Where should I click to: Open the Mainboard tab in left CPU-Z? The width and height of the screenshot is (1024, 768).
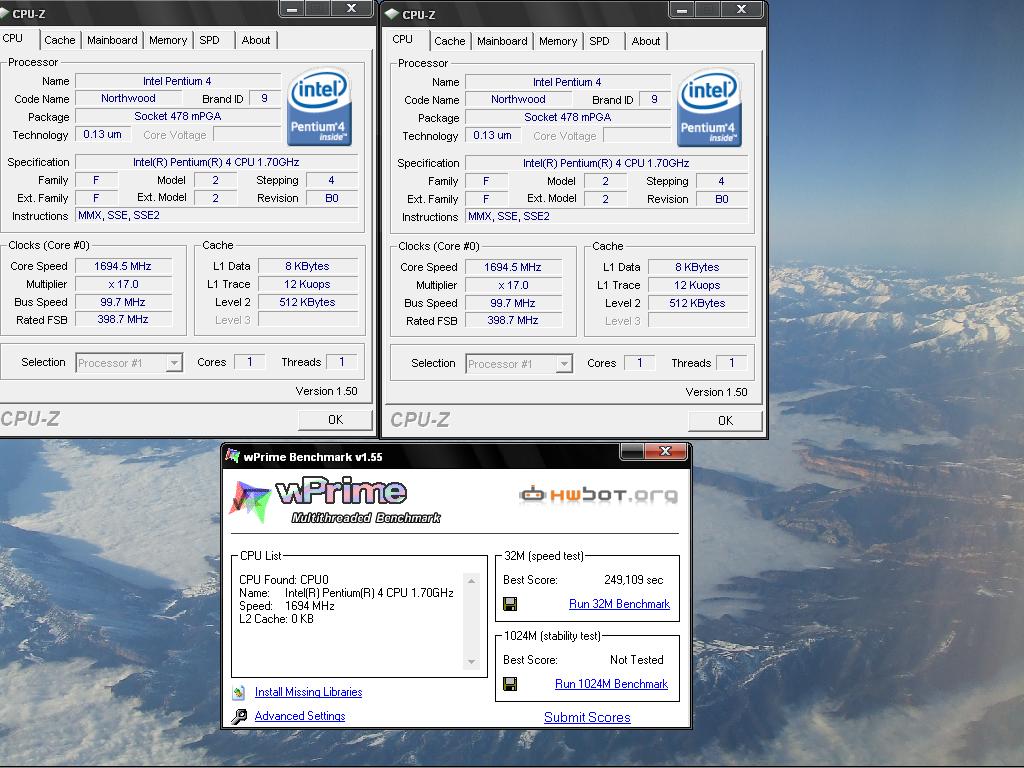coord(112,40)
